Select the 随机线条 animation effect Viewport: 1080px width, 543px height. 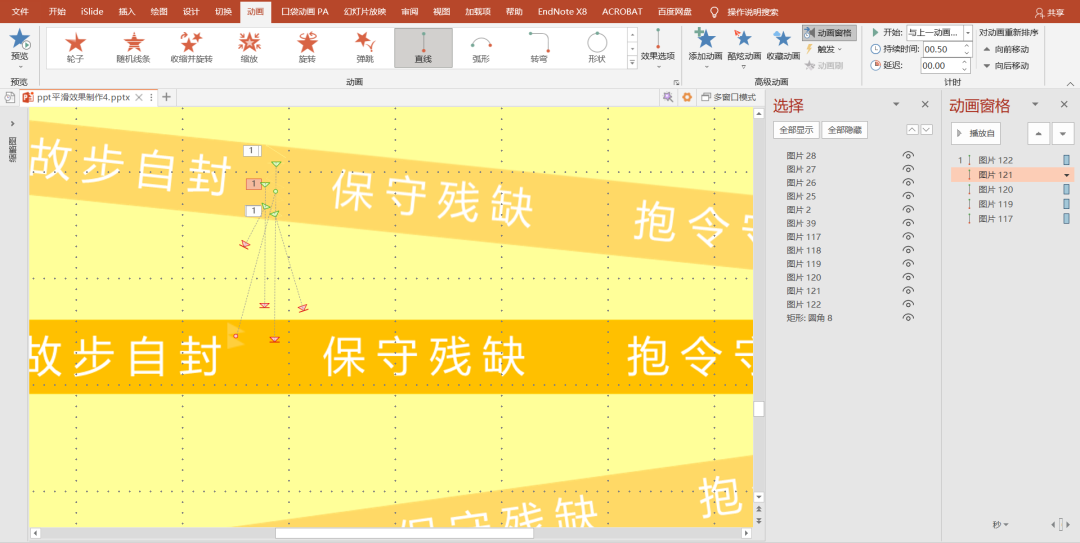pos(134,48)
